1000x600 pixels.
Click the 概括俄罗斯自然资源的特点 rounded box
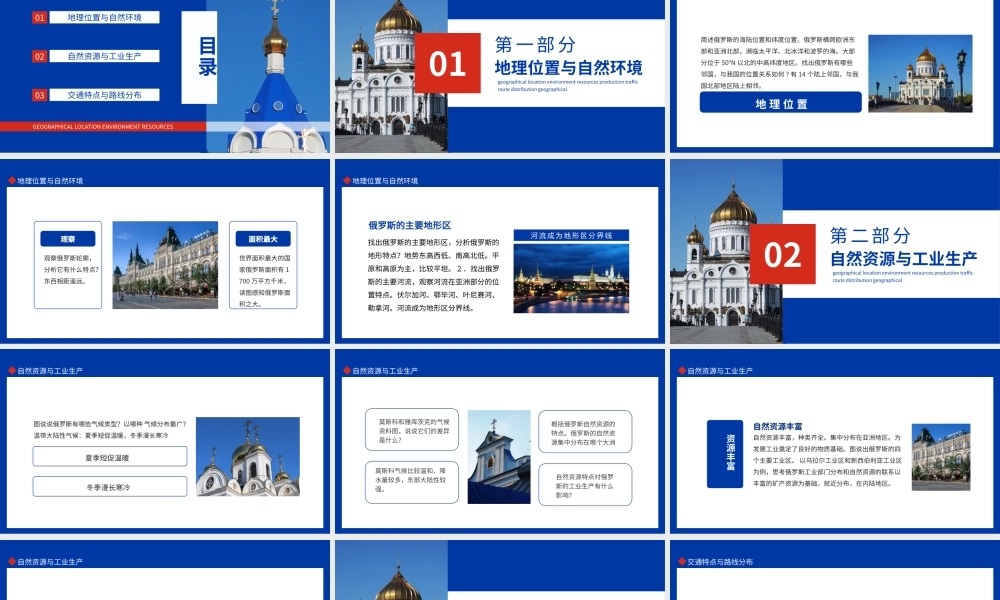point(585,432)
